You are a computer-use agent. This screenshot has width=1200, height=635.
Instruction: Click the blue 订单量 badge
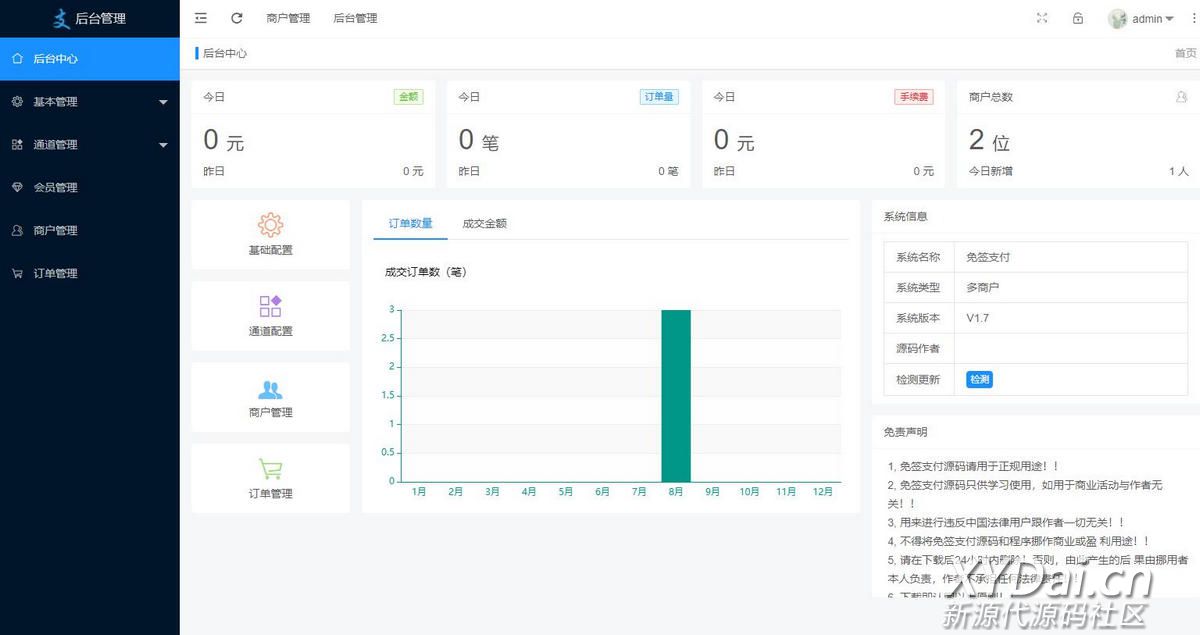658,97
